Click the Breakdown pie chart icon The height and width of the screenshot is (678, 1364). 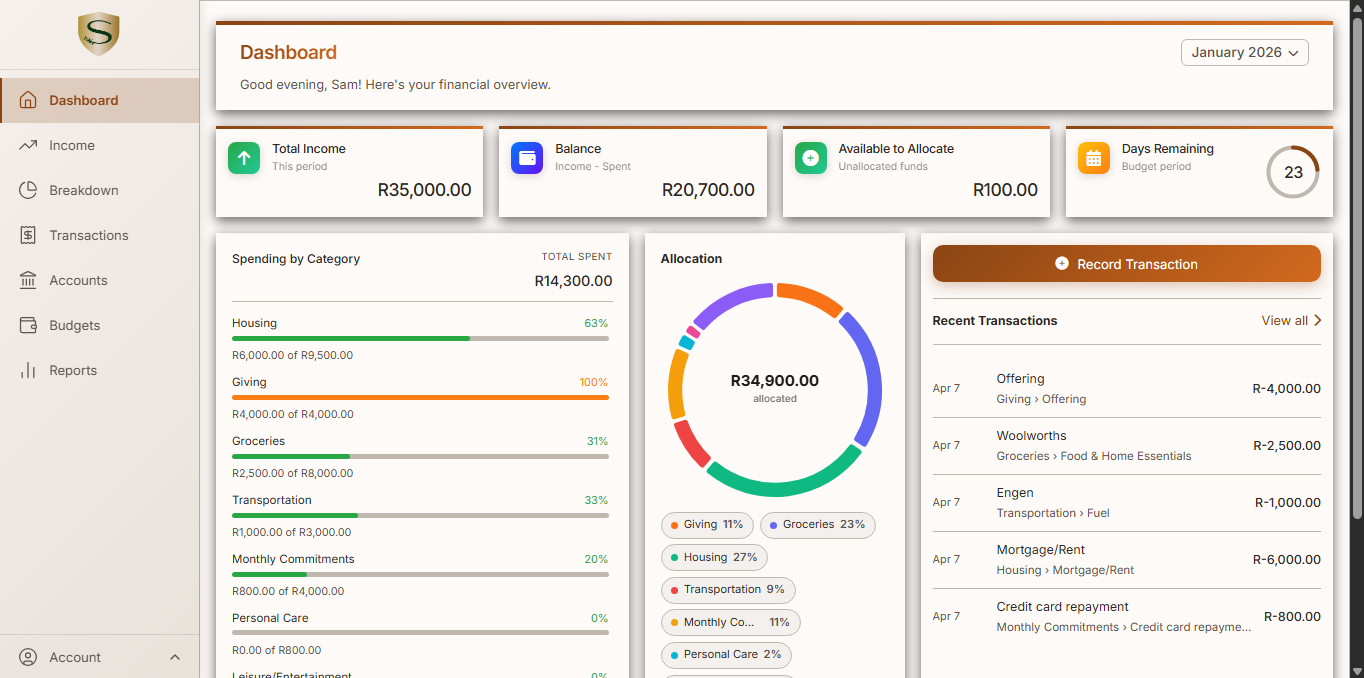pyautogui.click(x=28, y=190)
